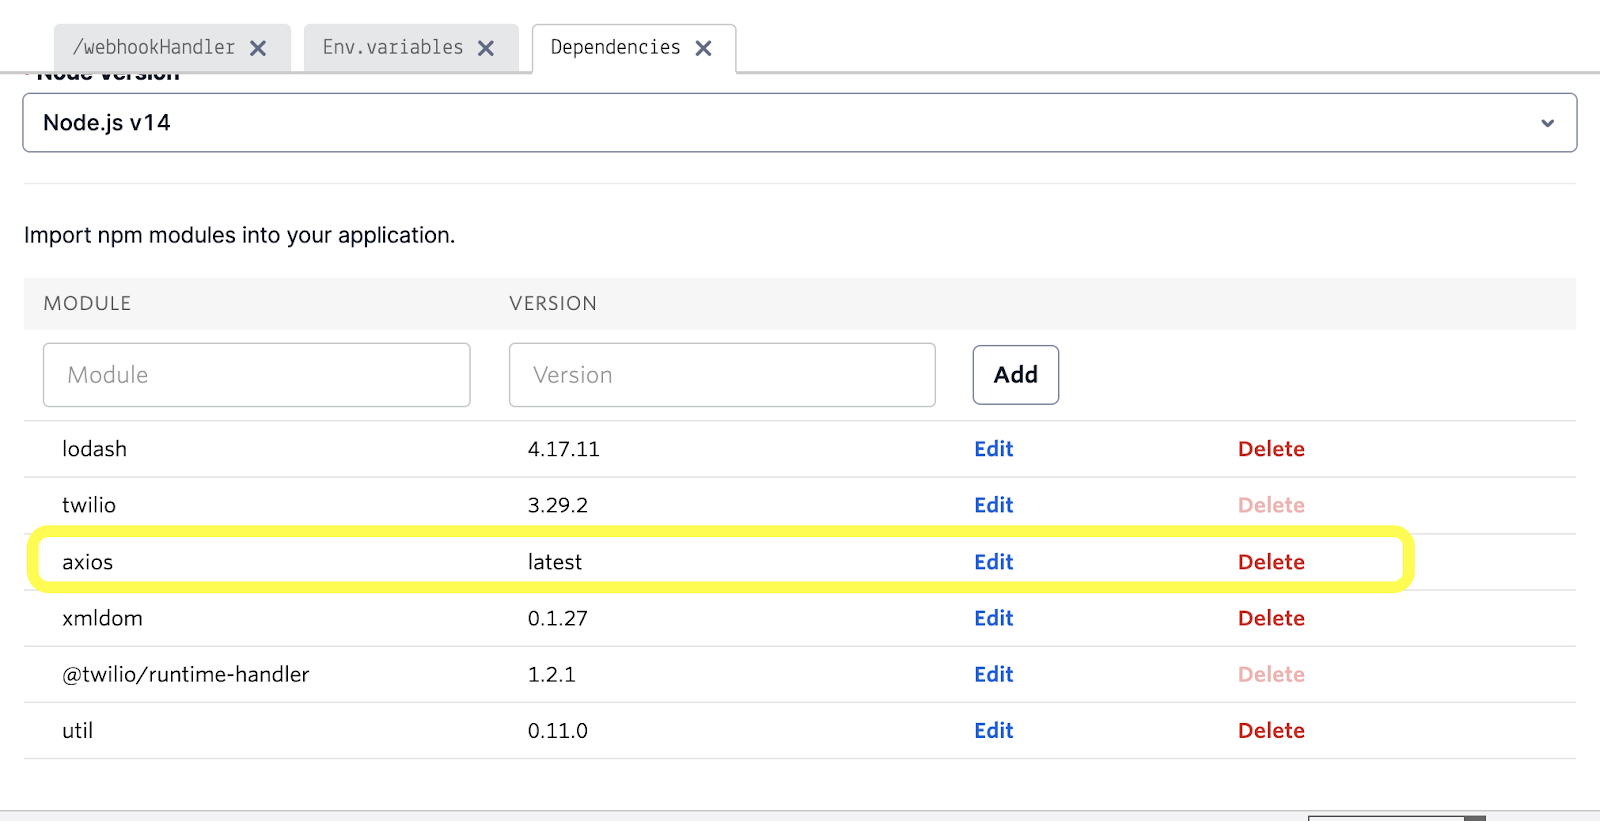
Task: Delete the xmldom module
Action: 1271,618
